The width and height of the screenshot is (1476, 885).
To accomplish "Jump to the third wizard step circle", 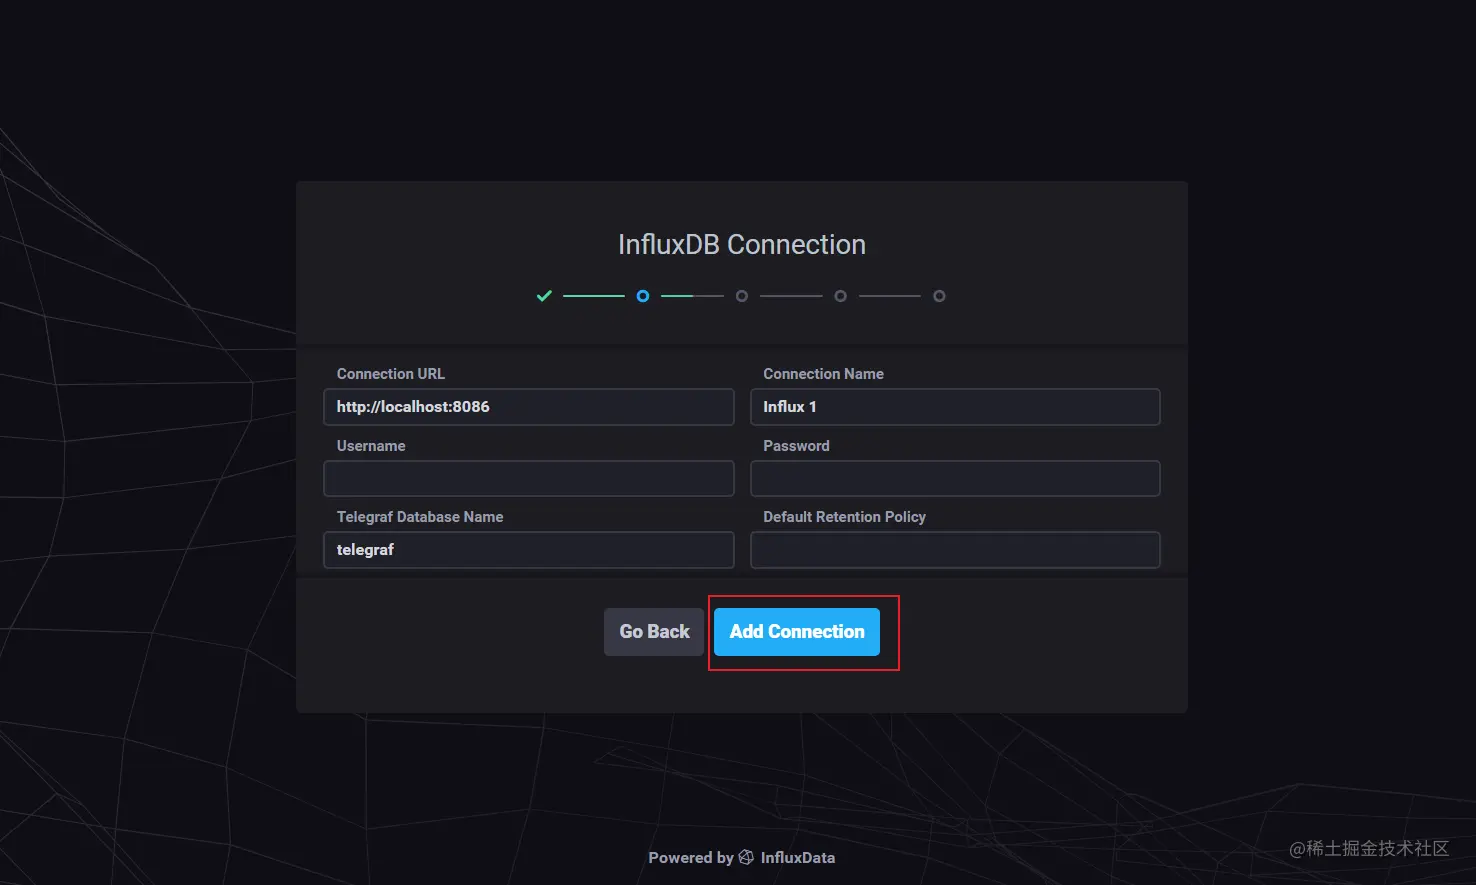I will click(742, 296).
